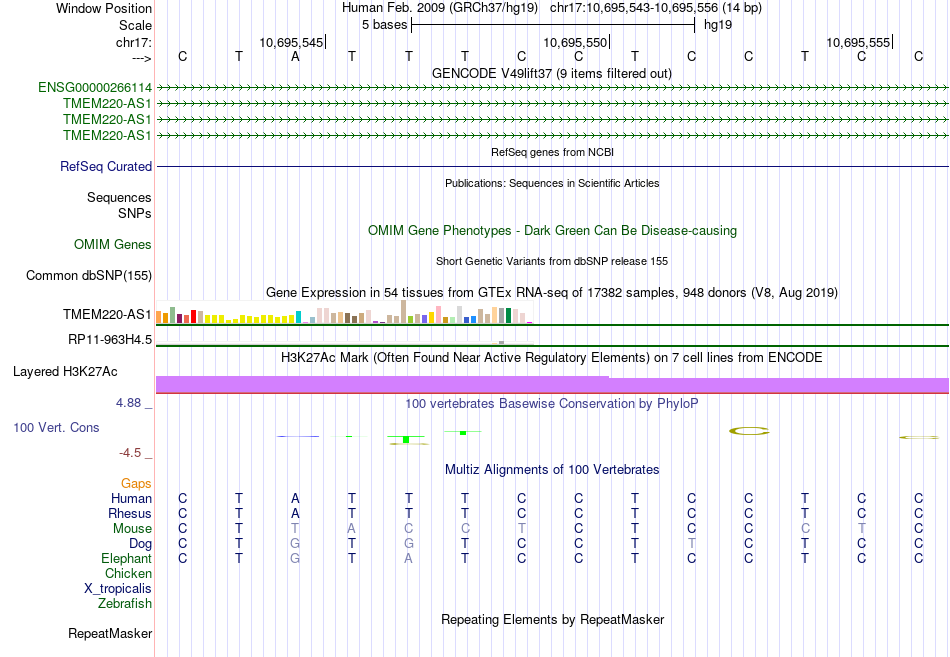The width and height of the screenshot is (950, 657).
Task: Click the 10,695,545 ruler coordinate
Action: tap(291, 42)
